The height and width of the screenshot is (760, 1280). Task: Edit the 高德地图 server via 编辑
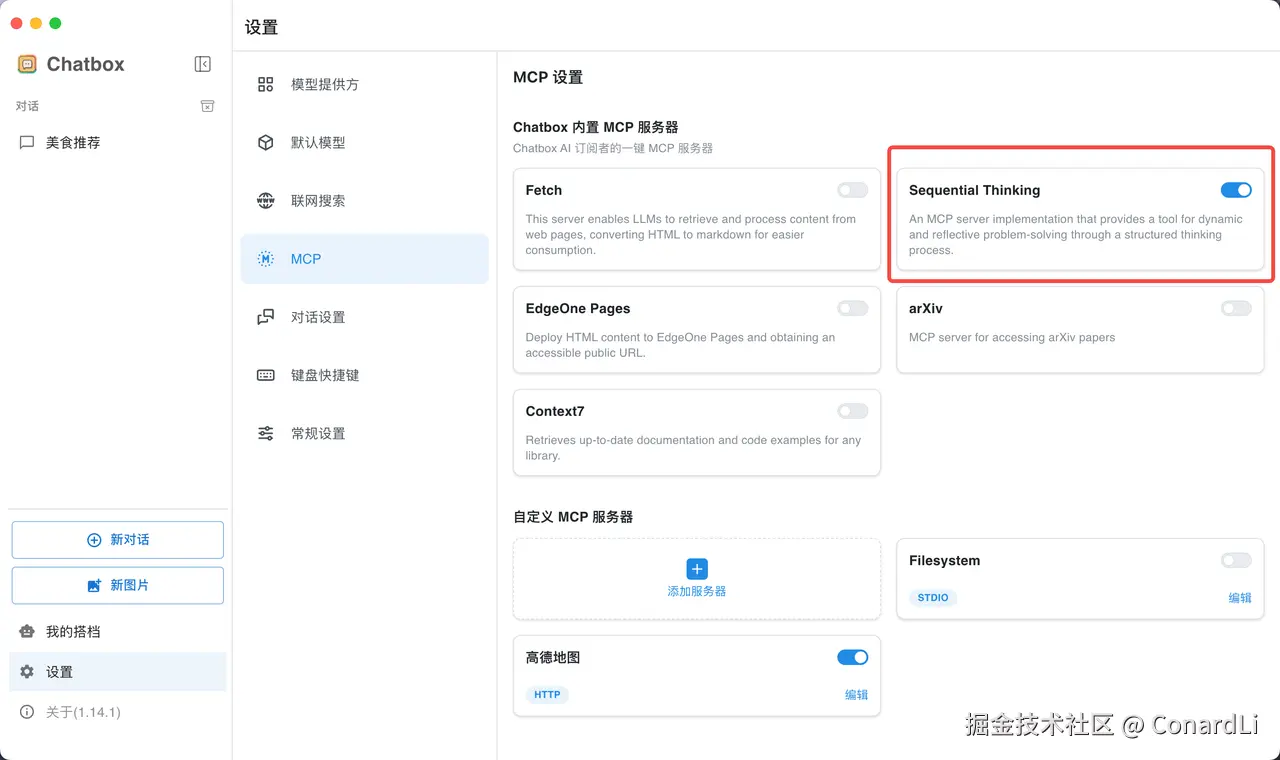tap(856, 695)
